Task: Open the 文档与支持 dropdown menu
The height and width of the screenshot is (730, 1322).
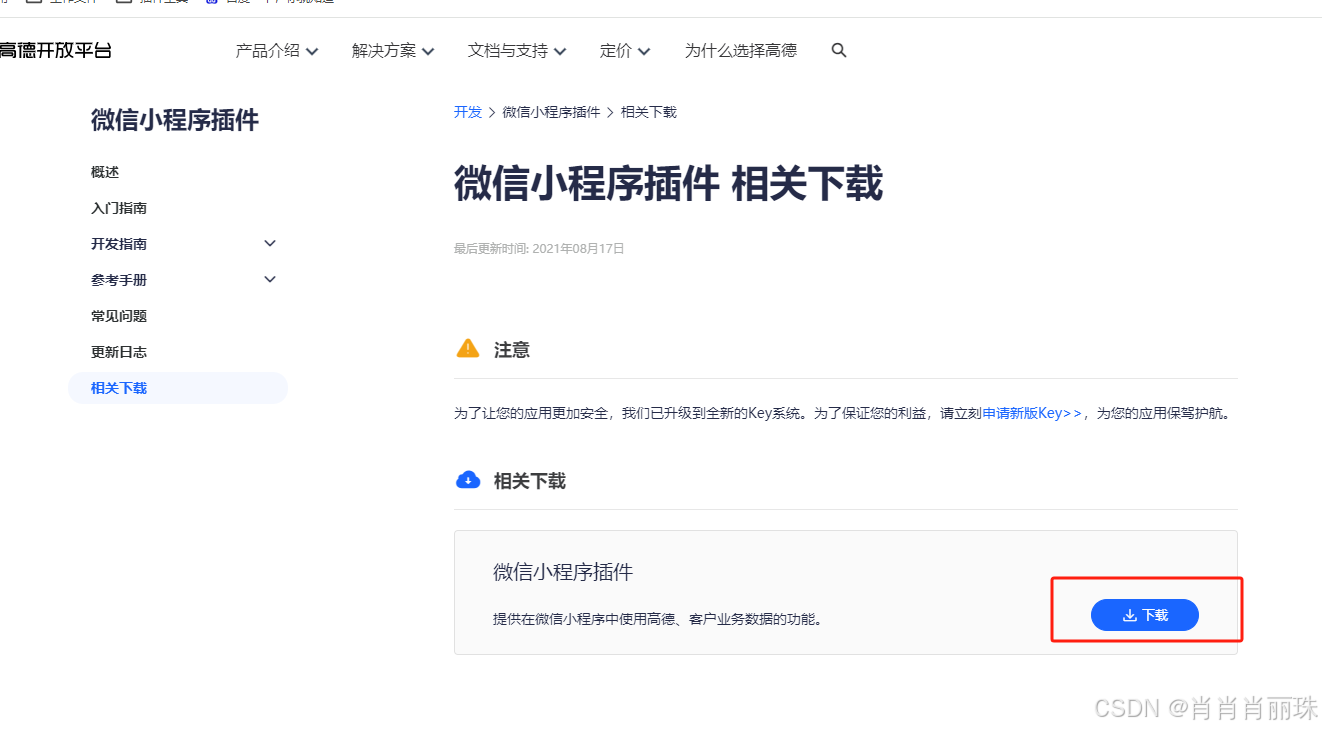Action: tap(517, 50)
